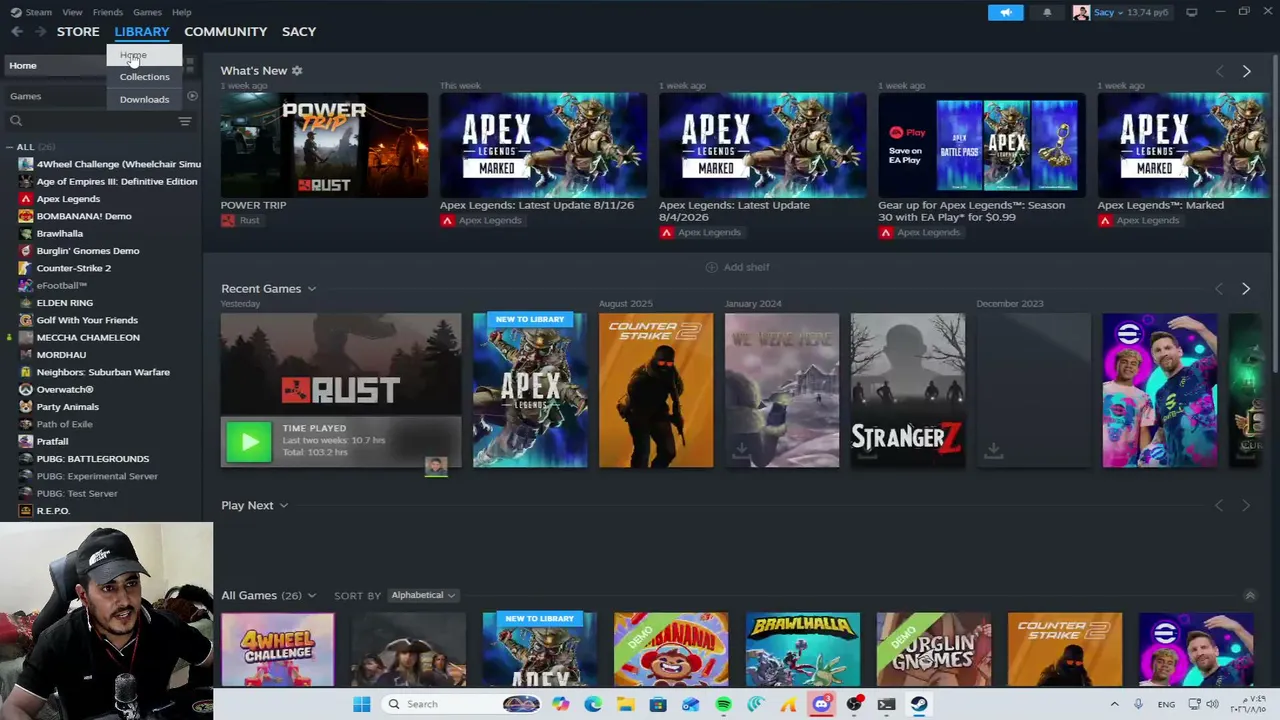Expand the Recent Games shelf dropdown
The width and height of the screenshot is (1280, 720).
coord(311,289)
